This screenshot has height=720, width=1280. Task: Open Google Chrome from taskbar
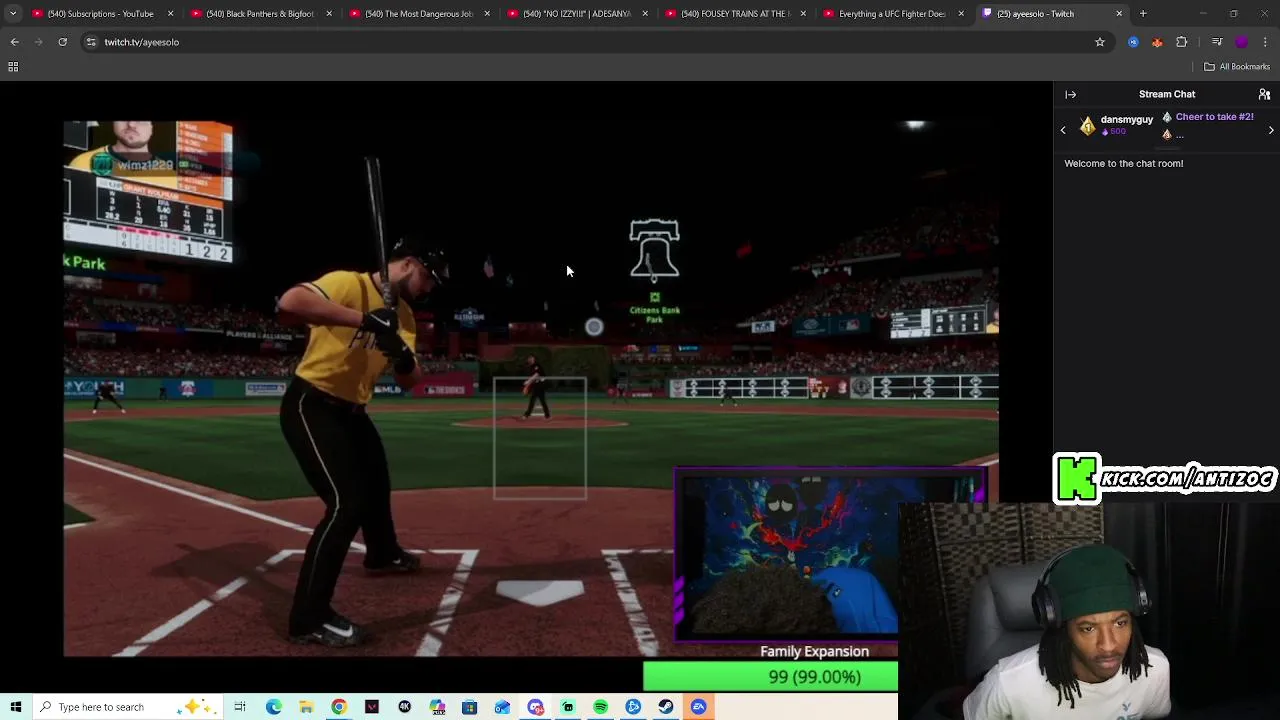[x=339, y=707]
